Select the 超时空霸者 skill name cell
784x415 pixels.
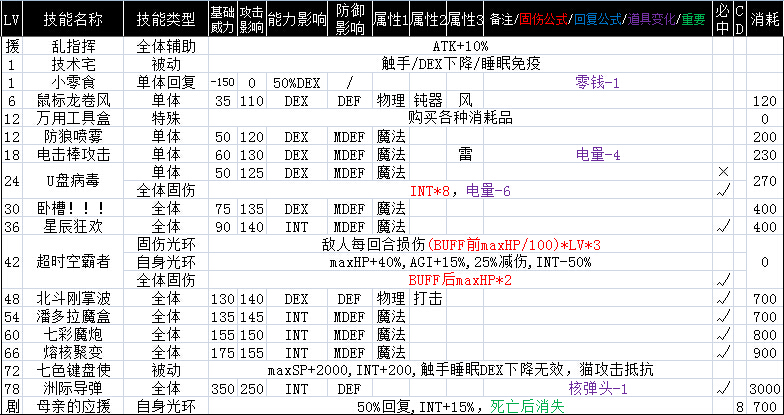(73, 262)
